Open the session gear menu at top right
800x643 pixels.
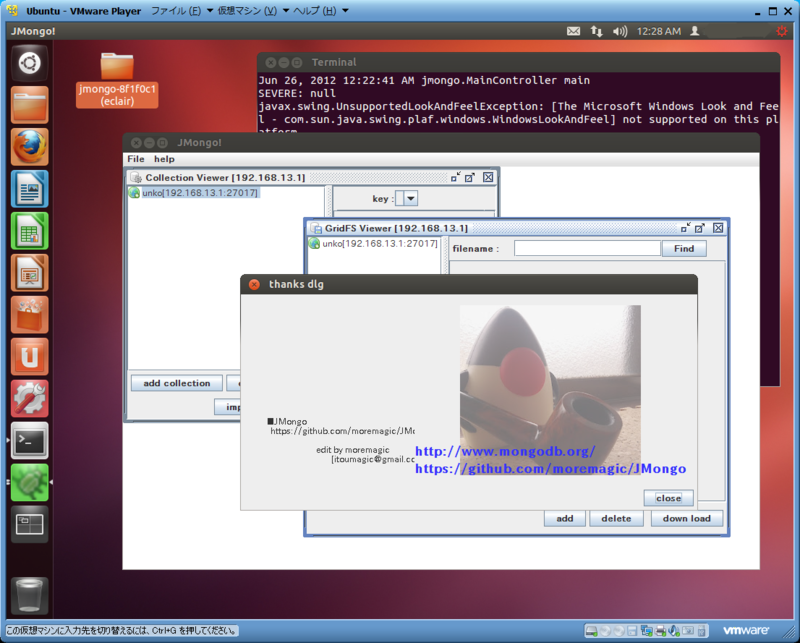click(782, 31)
